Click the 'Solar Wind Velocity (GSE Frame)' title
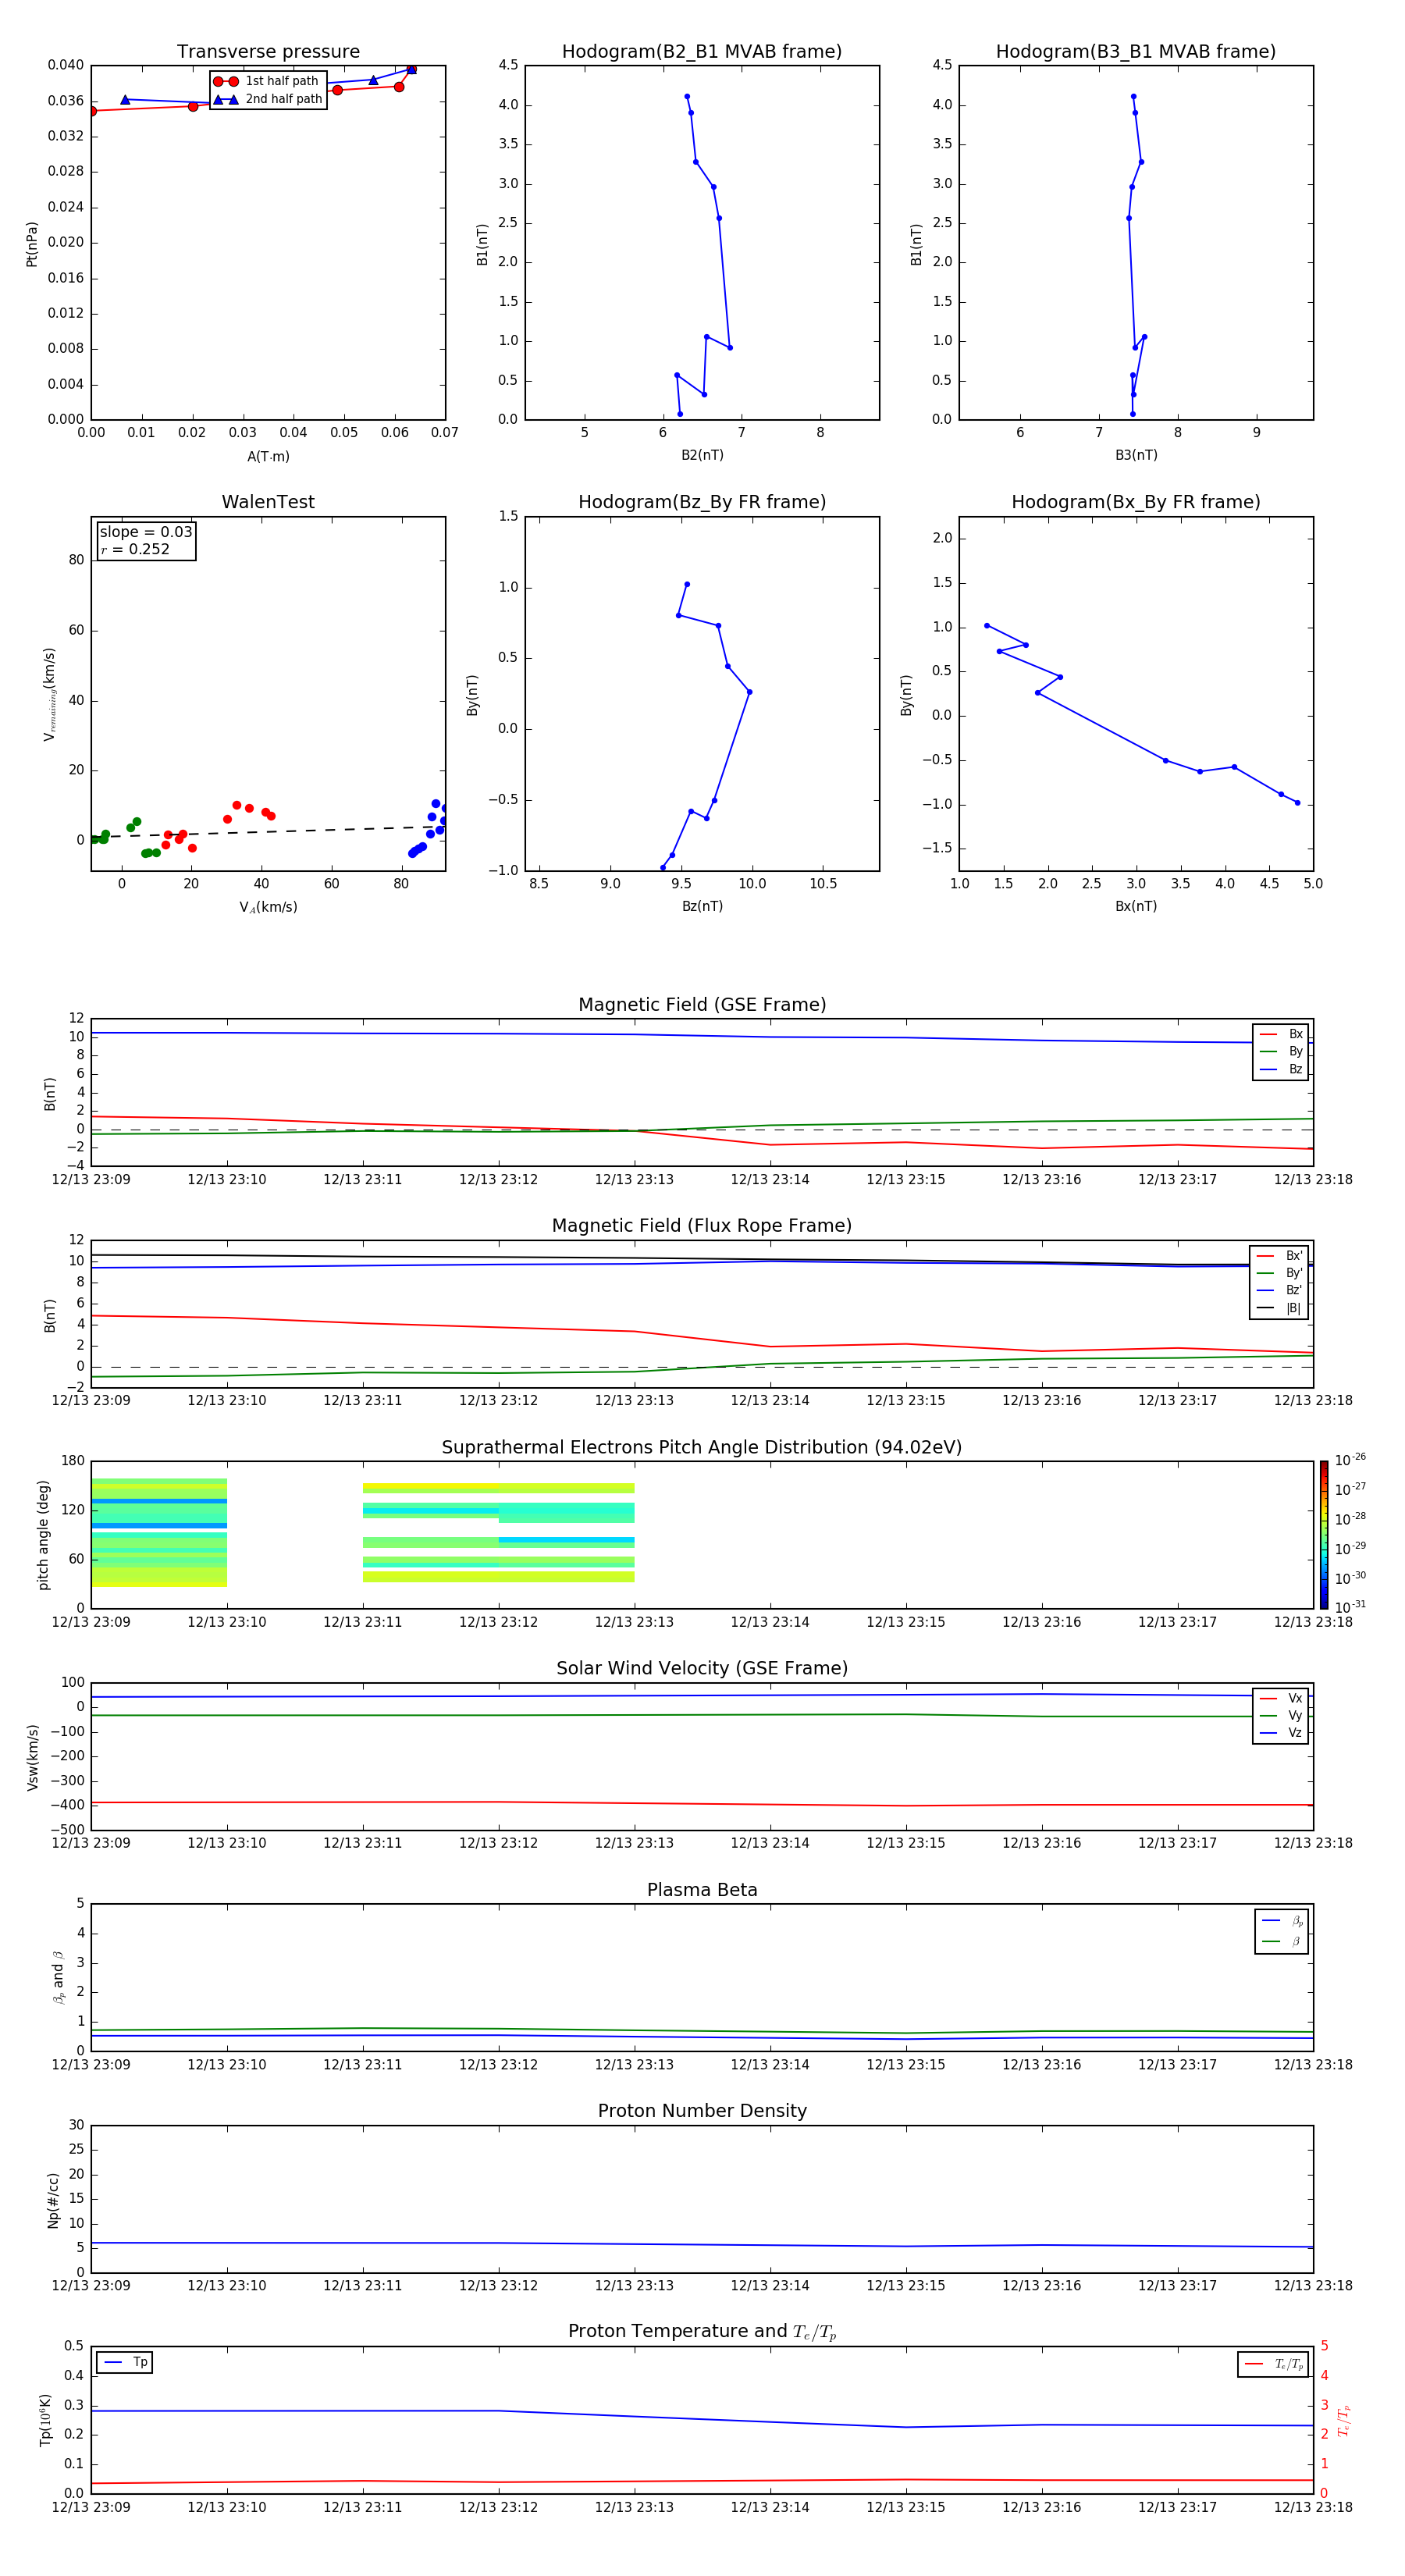The image size is (1405, 2576). point(702,1669)
